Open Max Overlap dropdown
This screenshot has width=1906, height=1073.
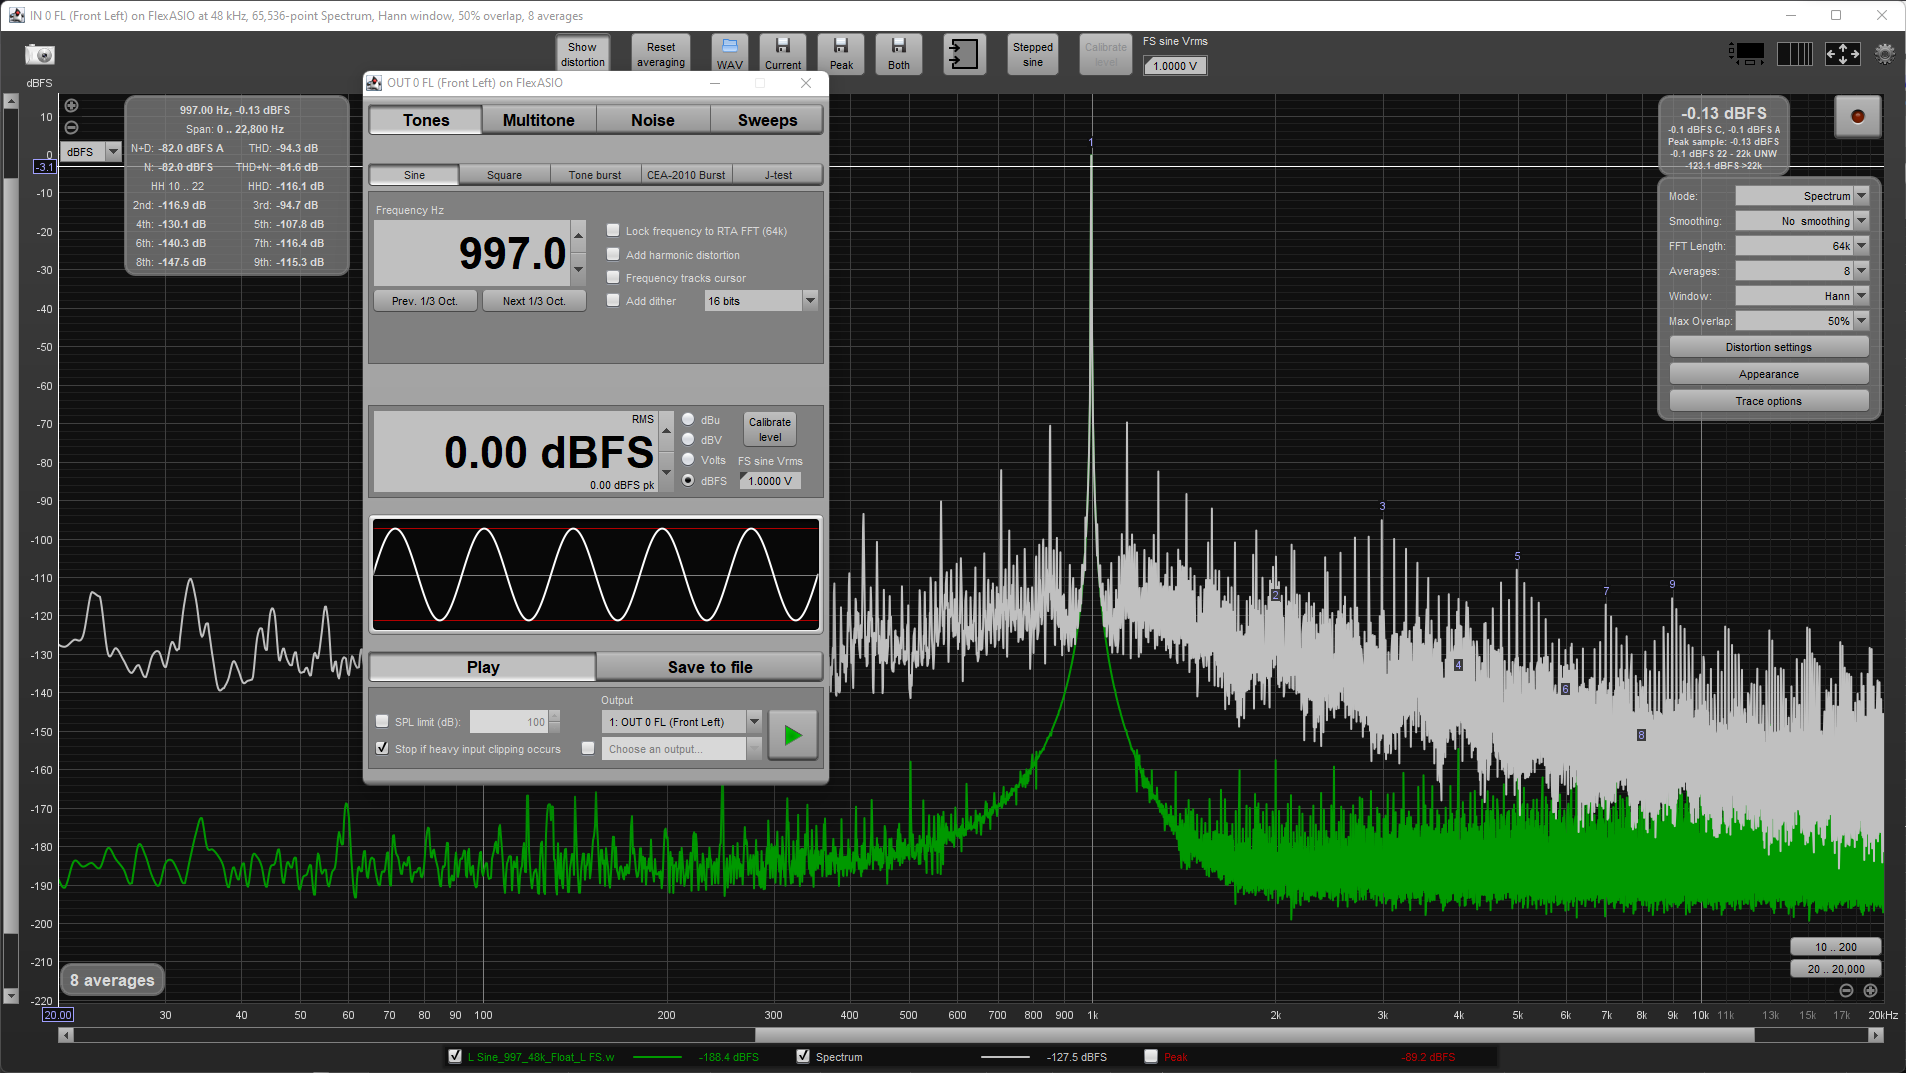pyautogui.click(x=1861, y=321)
